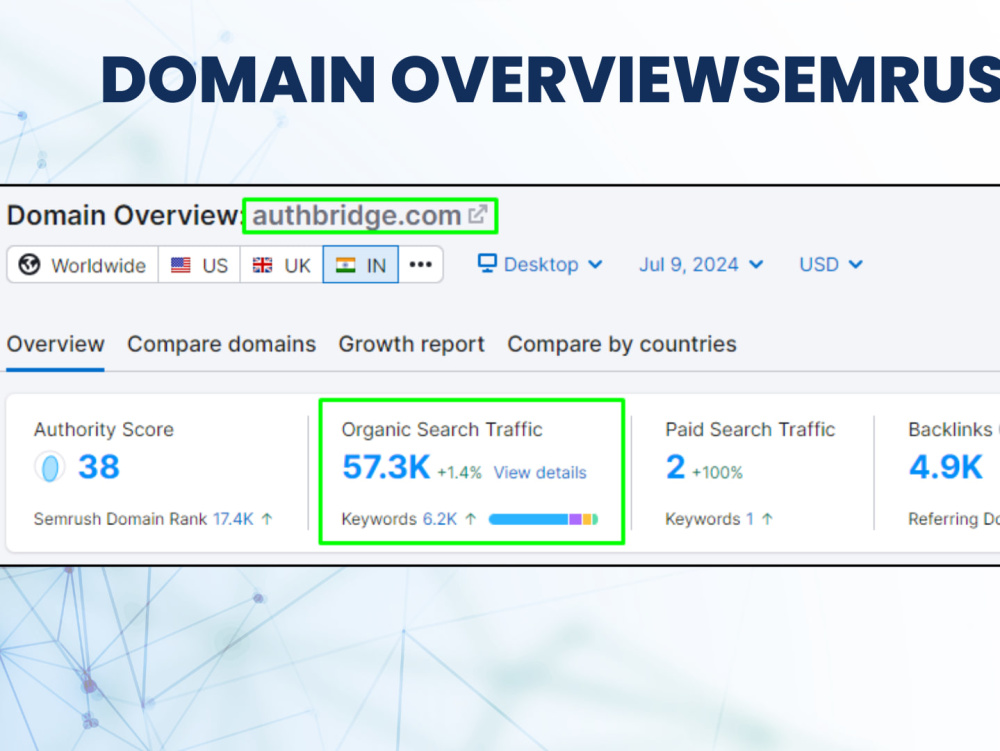
Task: Click orange segment of keywords bar
Action: [x=587, y=520]
